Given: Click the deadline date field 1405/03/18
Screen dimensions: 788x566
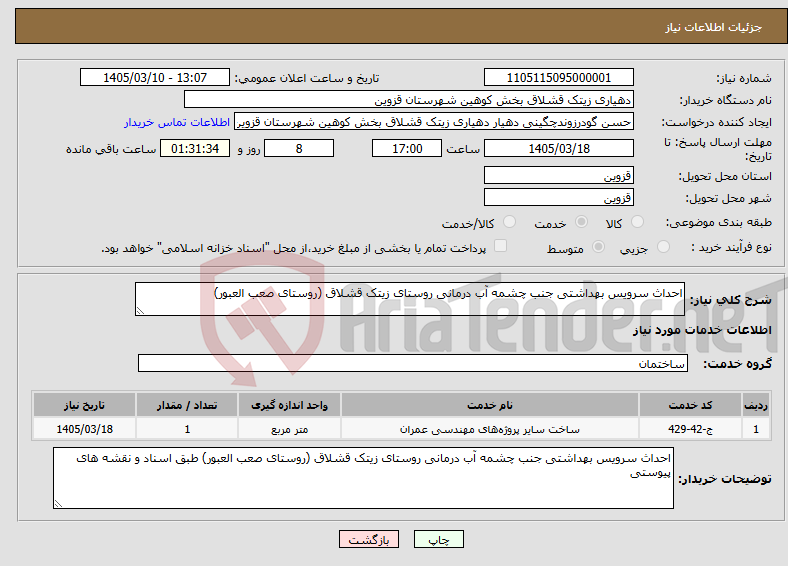Looking at the screenshot, I should (558, 148).
